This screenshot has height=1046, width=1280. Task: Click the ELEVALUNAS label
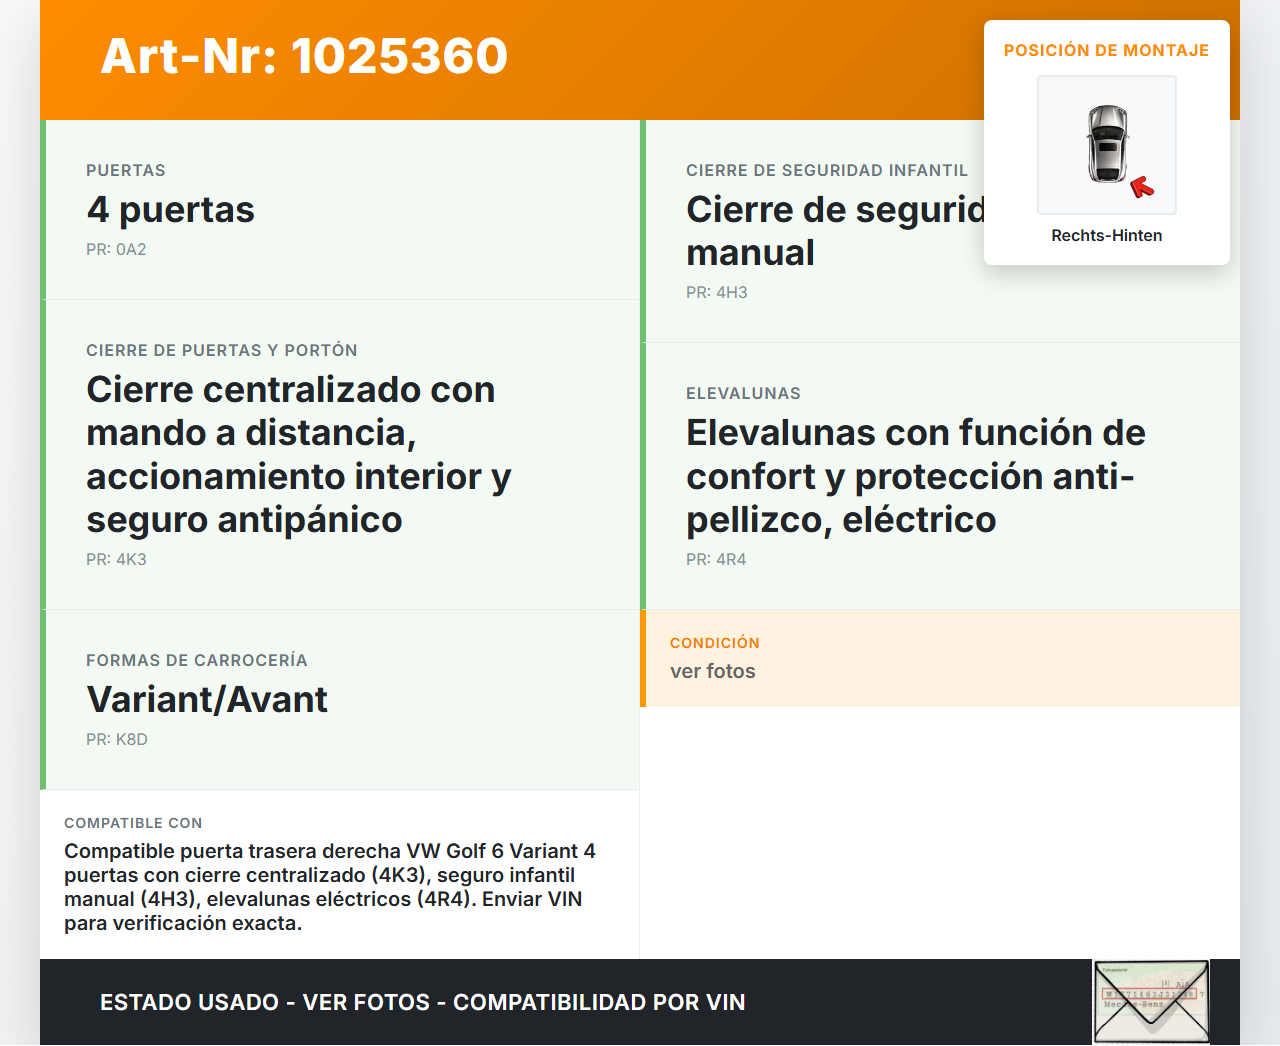[743, 394]
